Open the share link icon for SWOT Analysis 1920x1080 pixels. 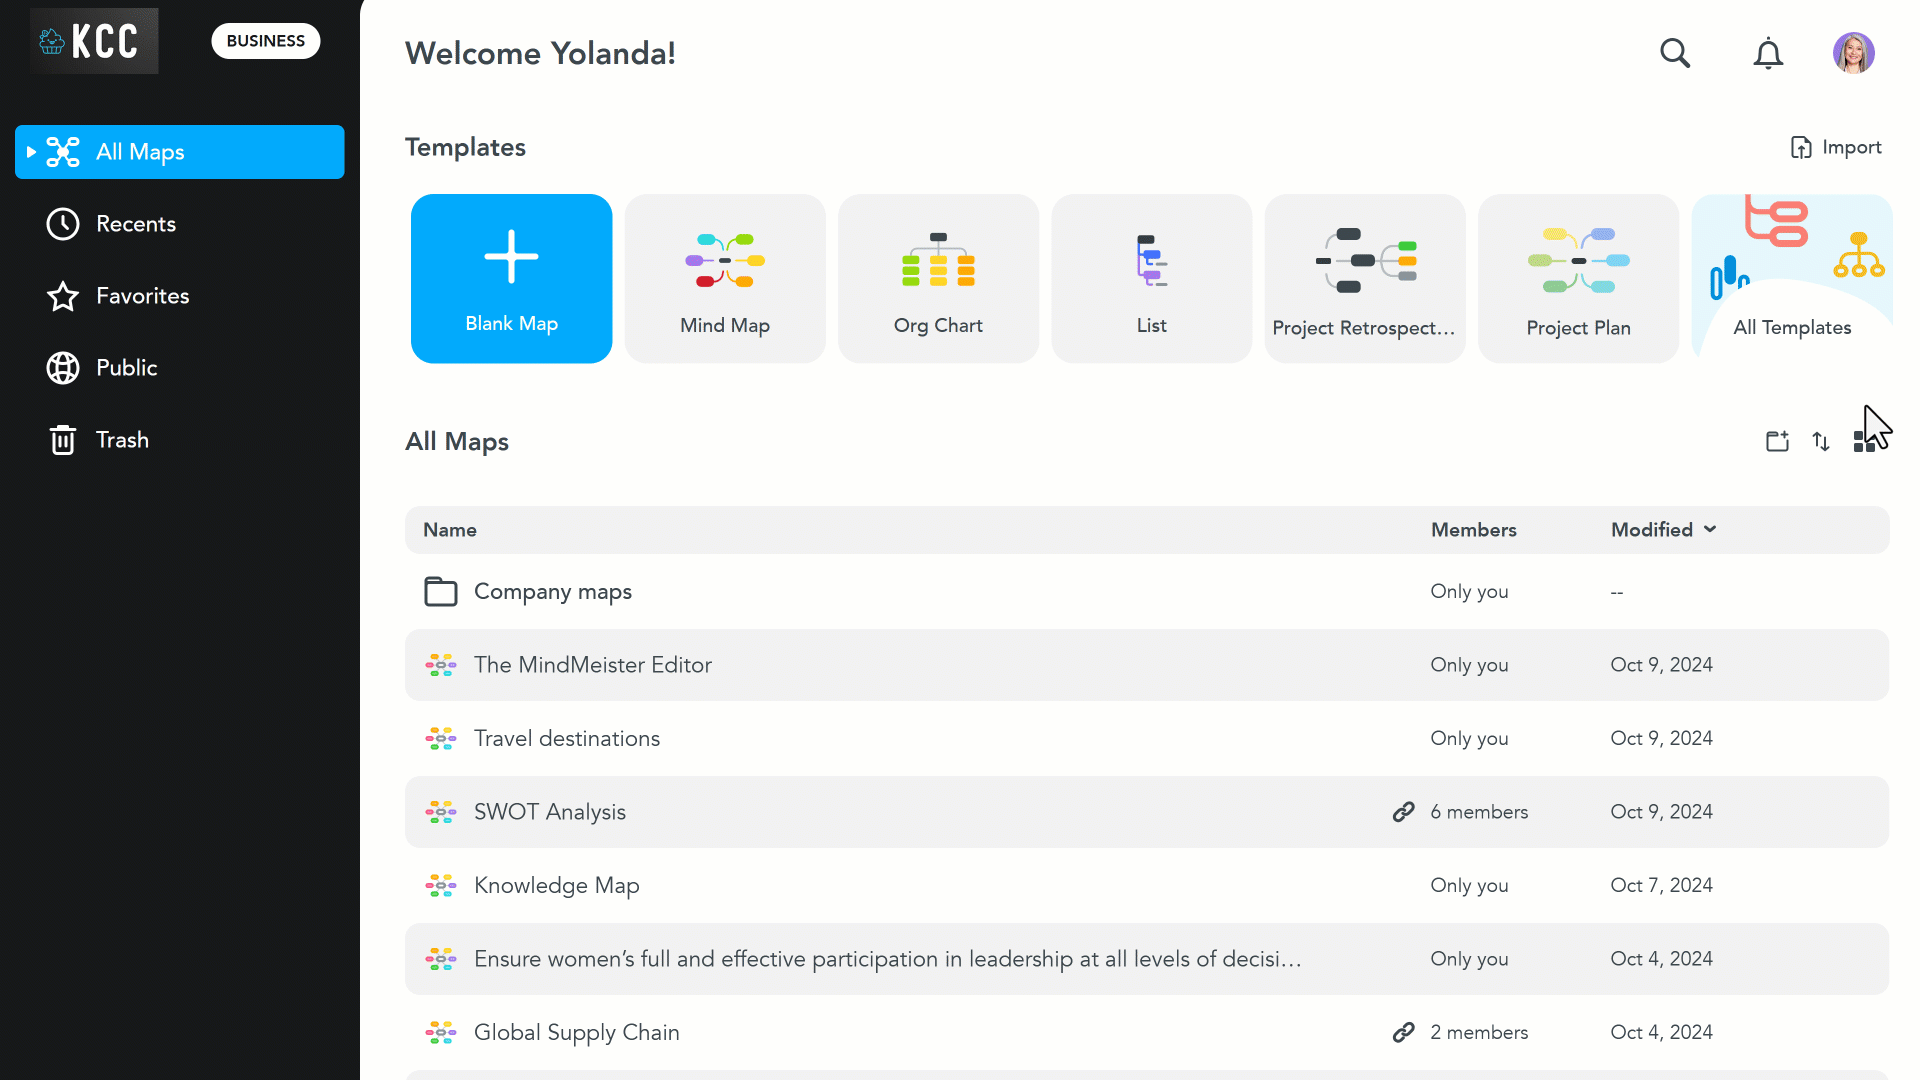[1403, 812]
